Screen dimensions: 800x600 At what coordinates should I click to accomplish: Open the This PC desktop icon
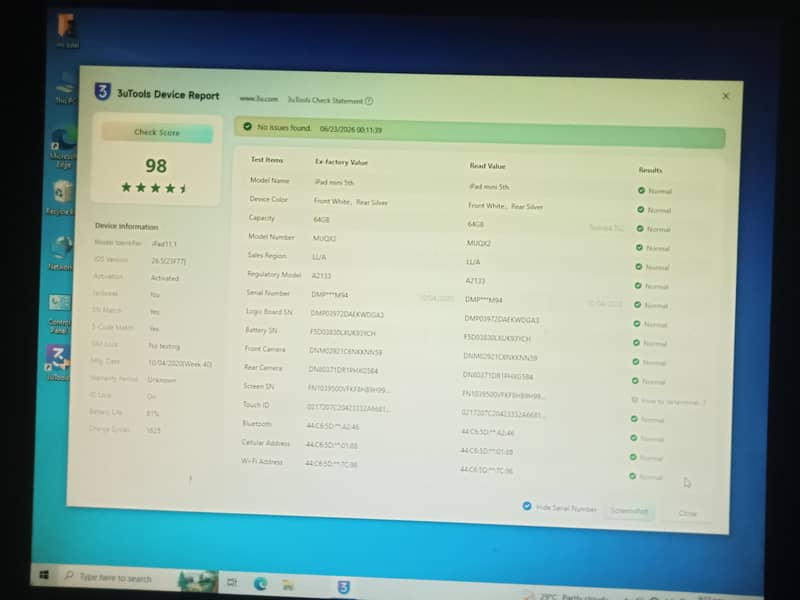click(65, 88)
